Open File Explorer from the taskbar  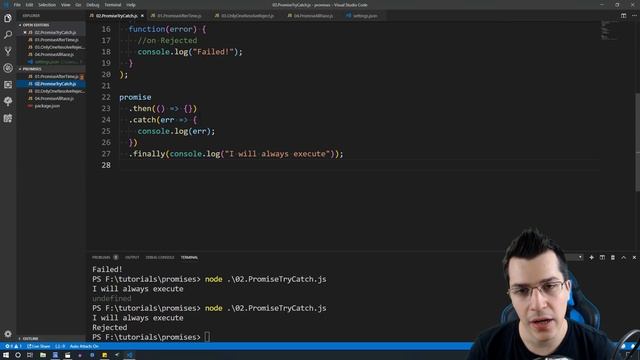[x=42, y=355]
